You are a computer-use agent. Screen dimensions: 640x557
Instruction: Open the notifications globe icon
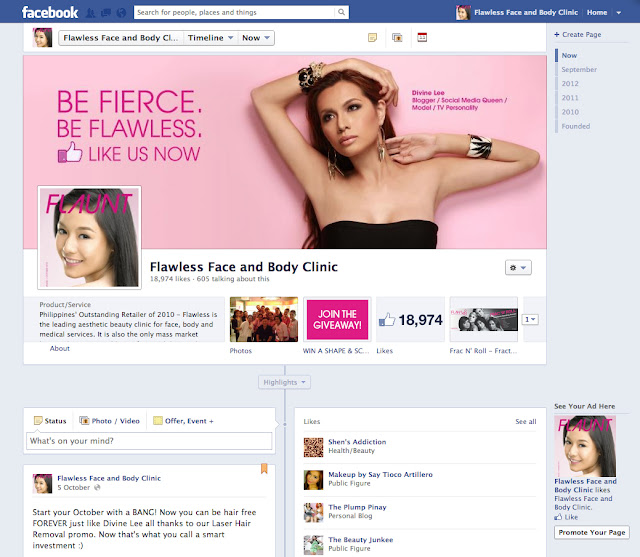[121, 13]
